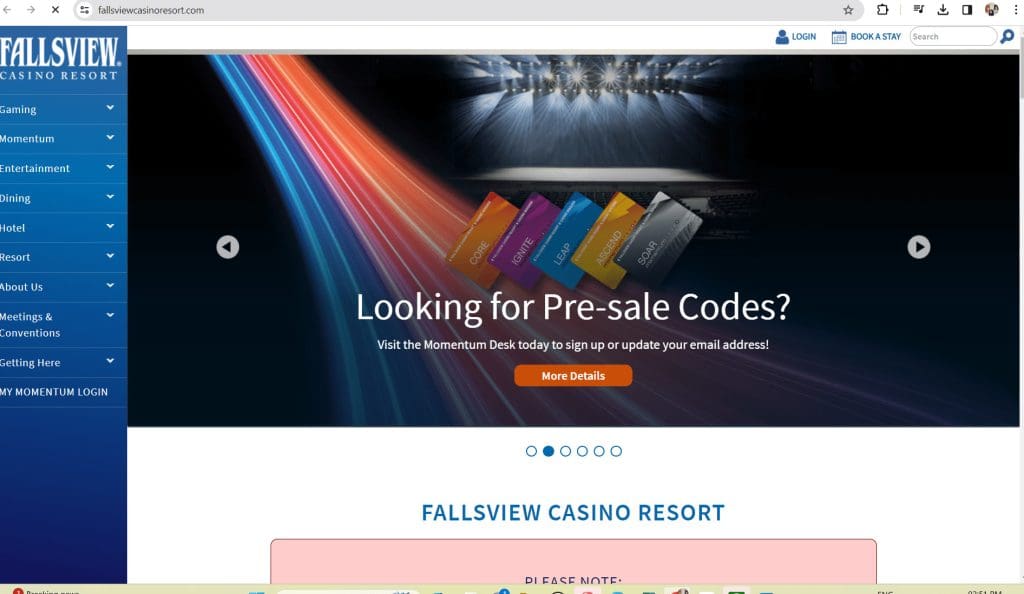Screen dimensions: 1024x594
Task: Click the Book a Stay calendar icon
Action: tap(839, 37)
